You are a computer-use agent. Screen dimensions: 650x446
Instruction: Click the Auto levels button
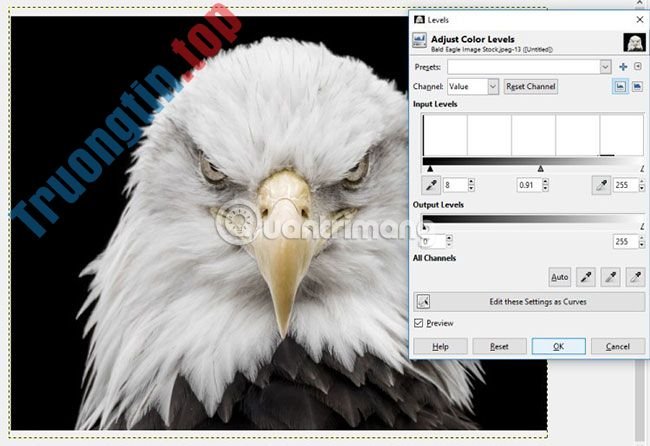click(560, 277)
